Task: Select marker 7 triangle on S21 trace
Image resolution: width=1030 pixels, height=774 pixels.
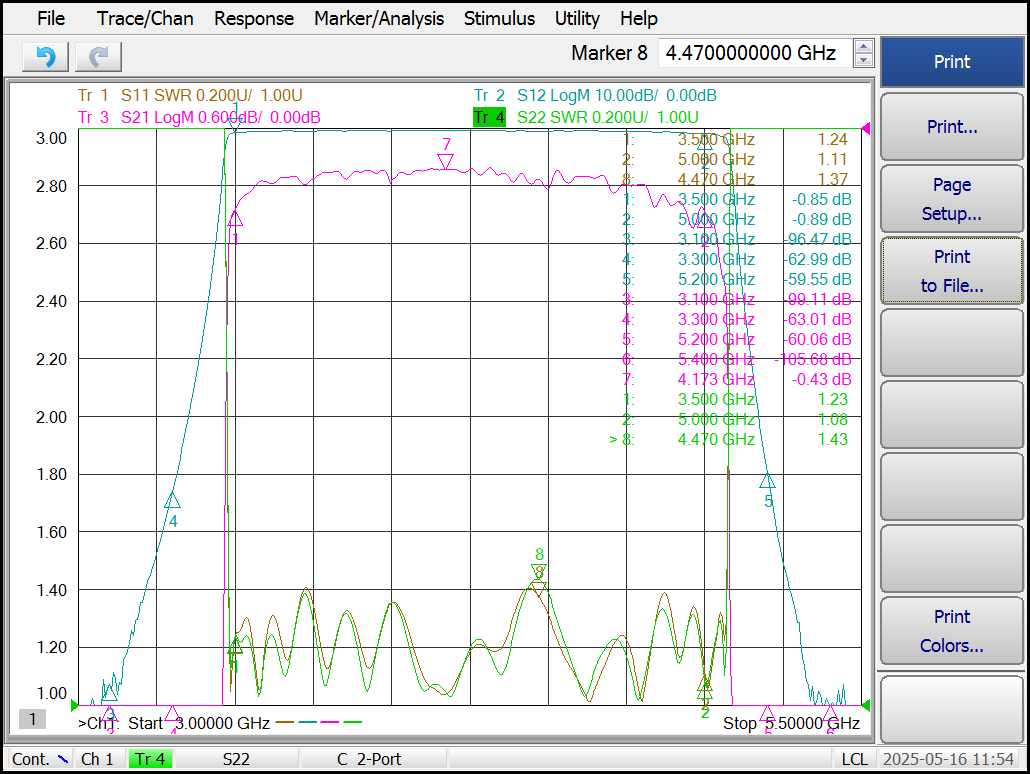Action: 446,162
